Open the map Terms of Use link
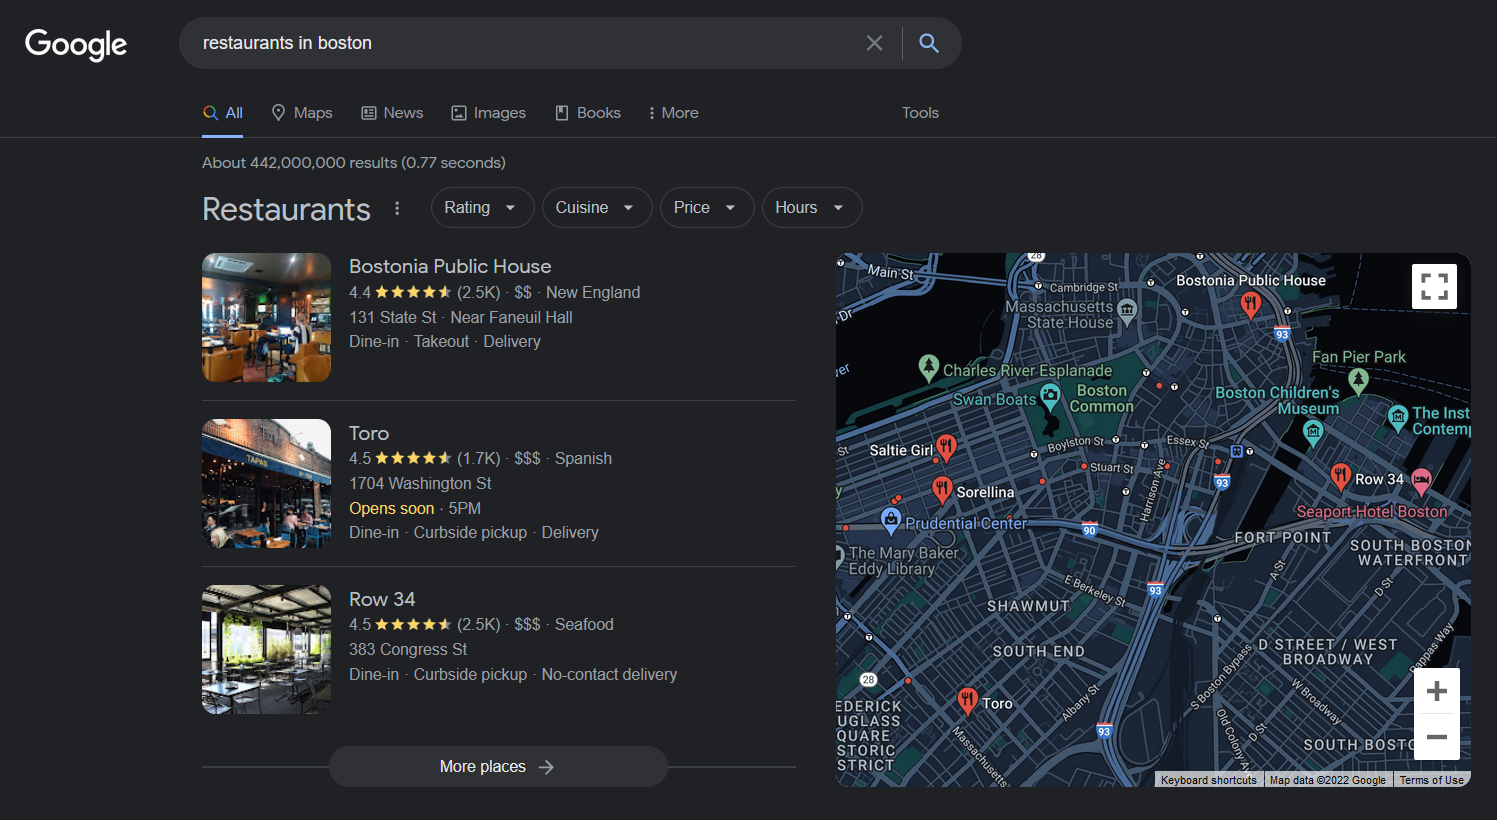Image resolution: width=1497 pixels, height=820 pixels. coord(1431,780)
